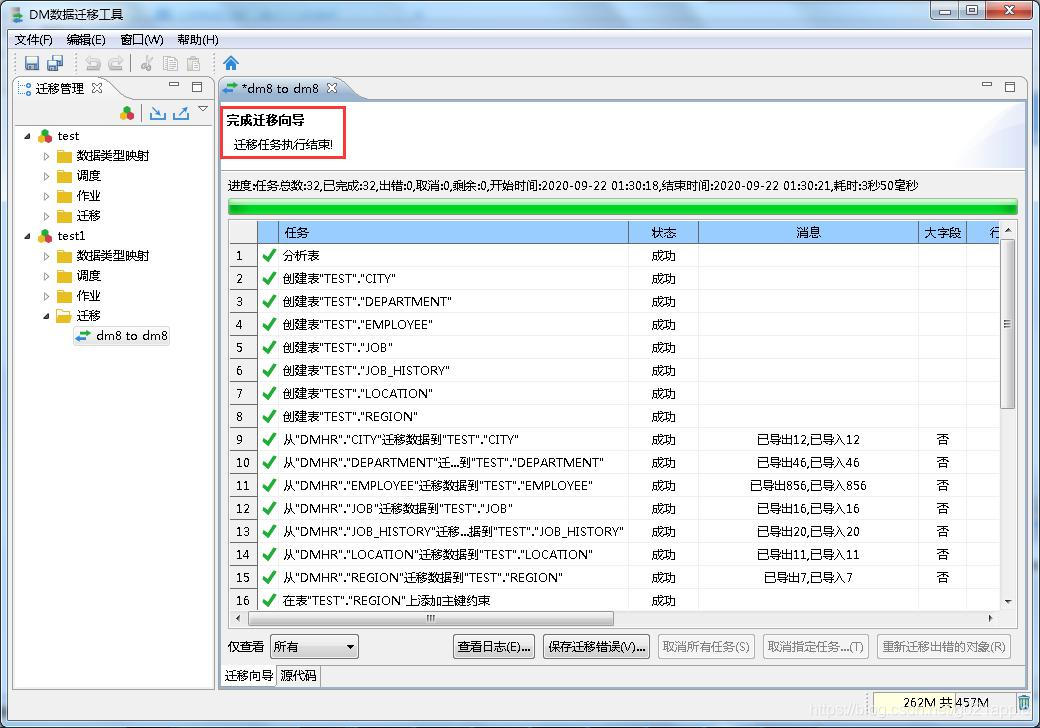Image resolution: width=1040 pixels, height=728 pixels.
Task: Select the *dm8 to dm8 editor tab
Action: (x=280, y=88)
